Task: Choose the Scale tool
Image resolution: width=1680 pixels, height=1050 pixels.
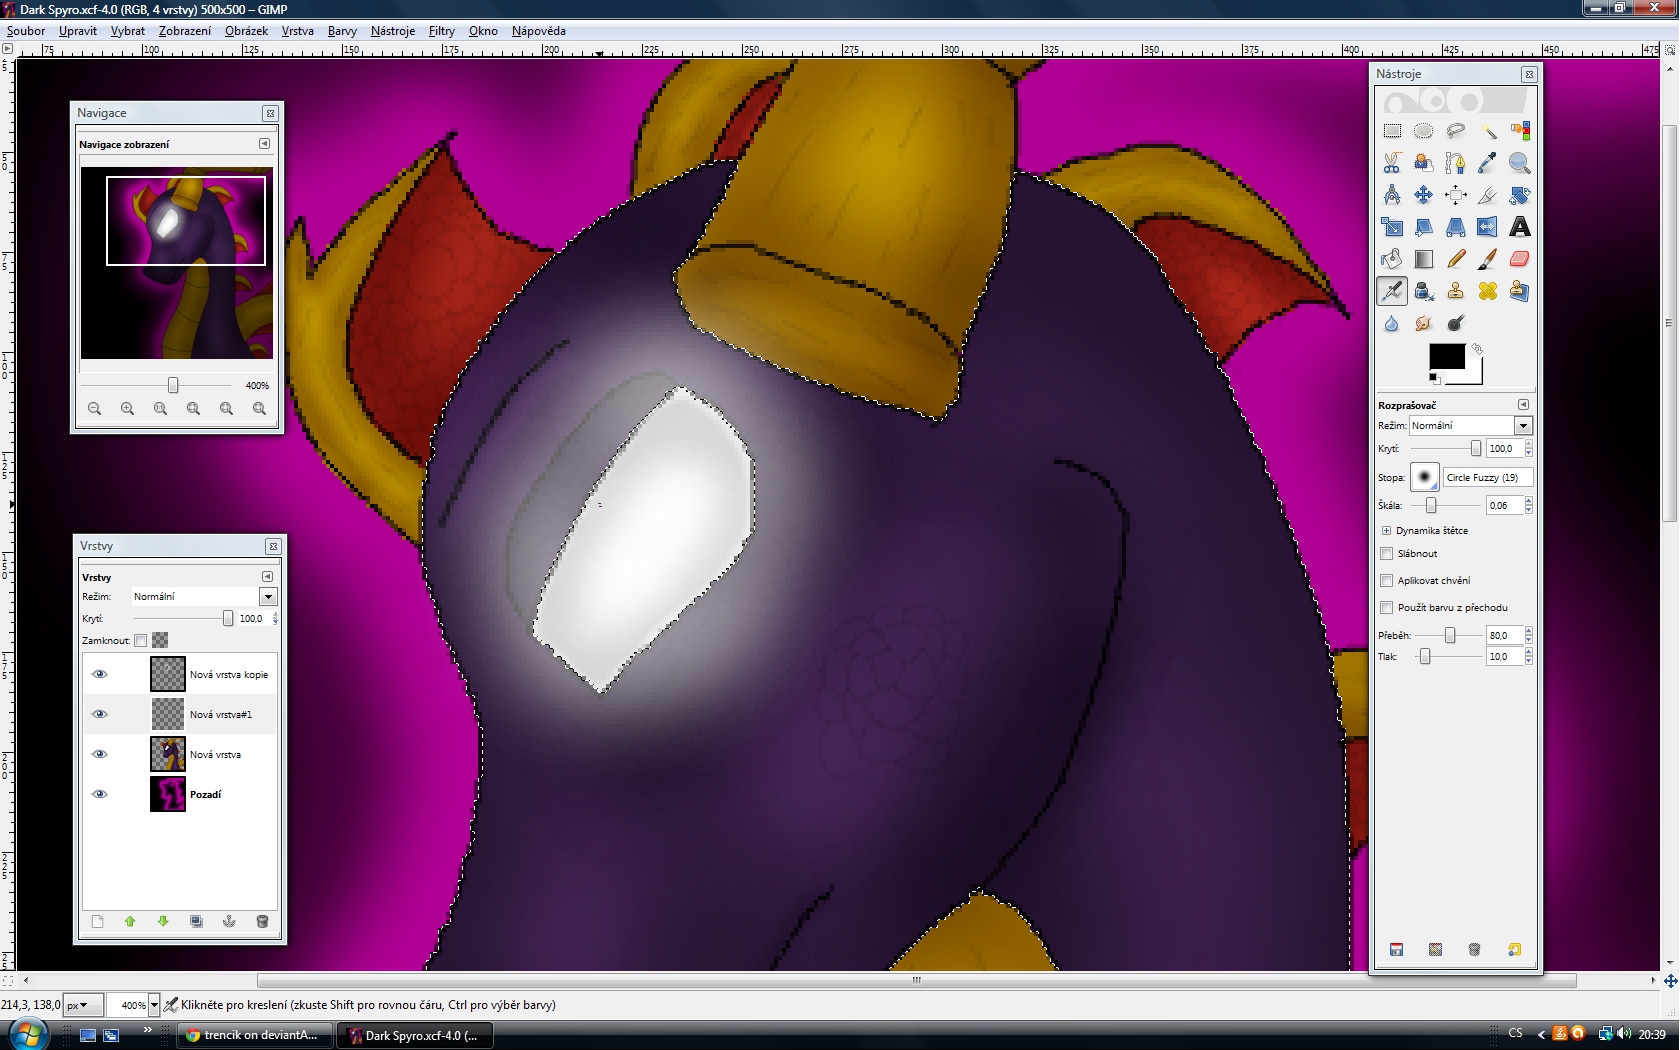Action: [x=1392, y=227]
